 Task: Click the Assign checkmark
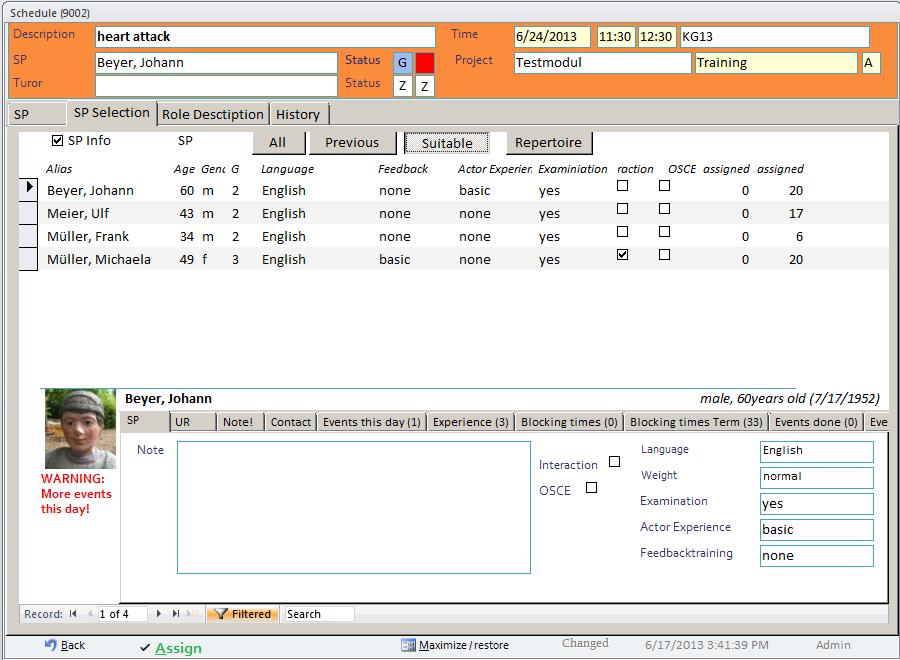coord(145,648)
